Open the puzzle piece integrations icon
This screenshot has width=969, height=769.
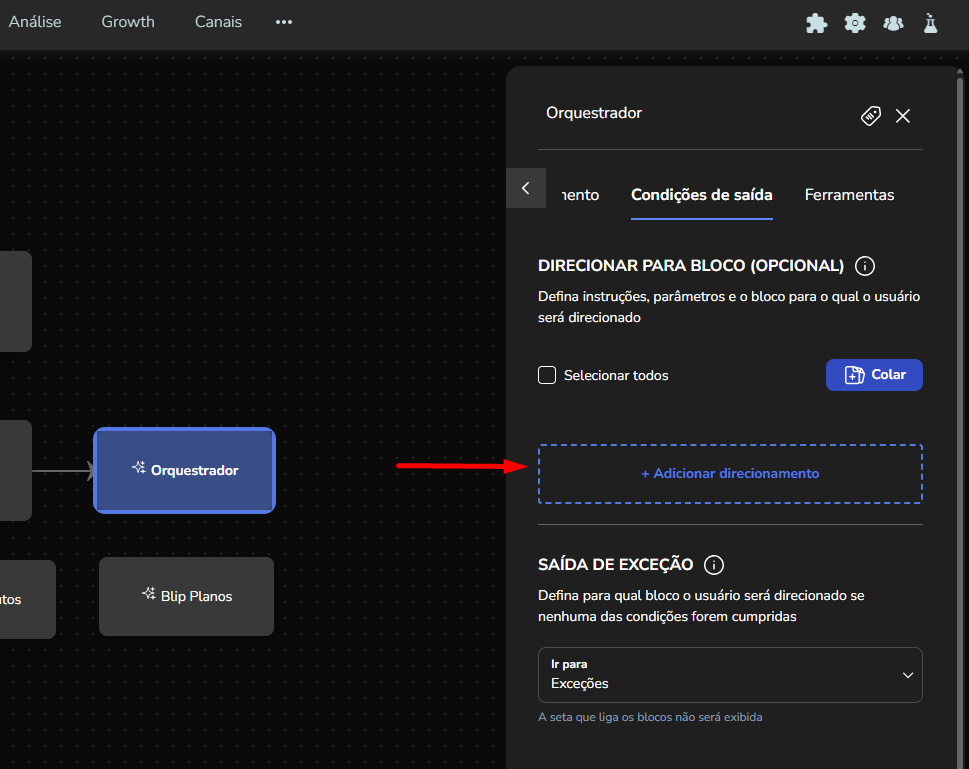[x=817, y=23]
